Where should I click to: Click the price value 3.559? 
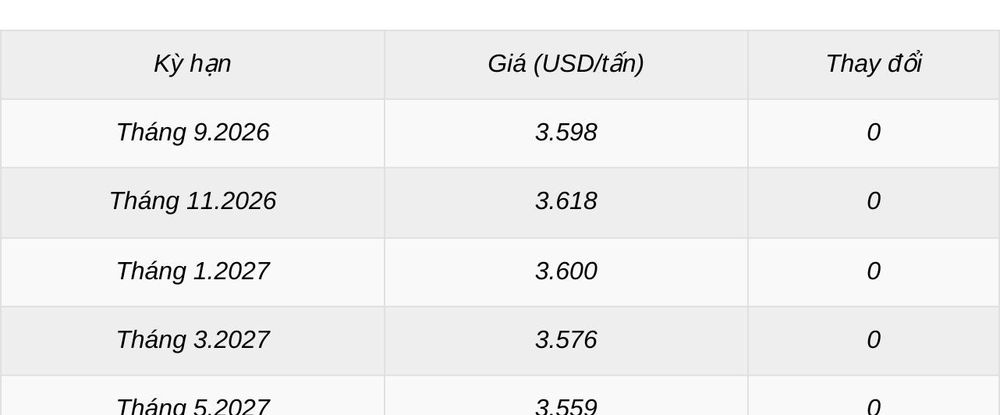pyautogui.click(x=566, y=406)
